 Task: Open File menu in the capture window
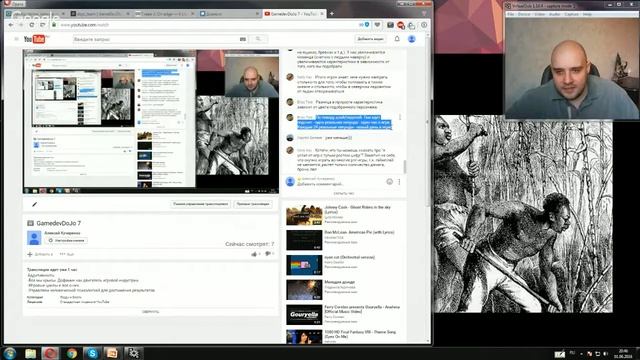click(510, 14)
